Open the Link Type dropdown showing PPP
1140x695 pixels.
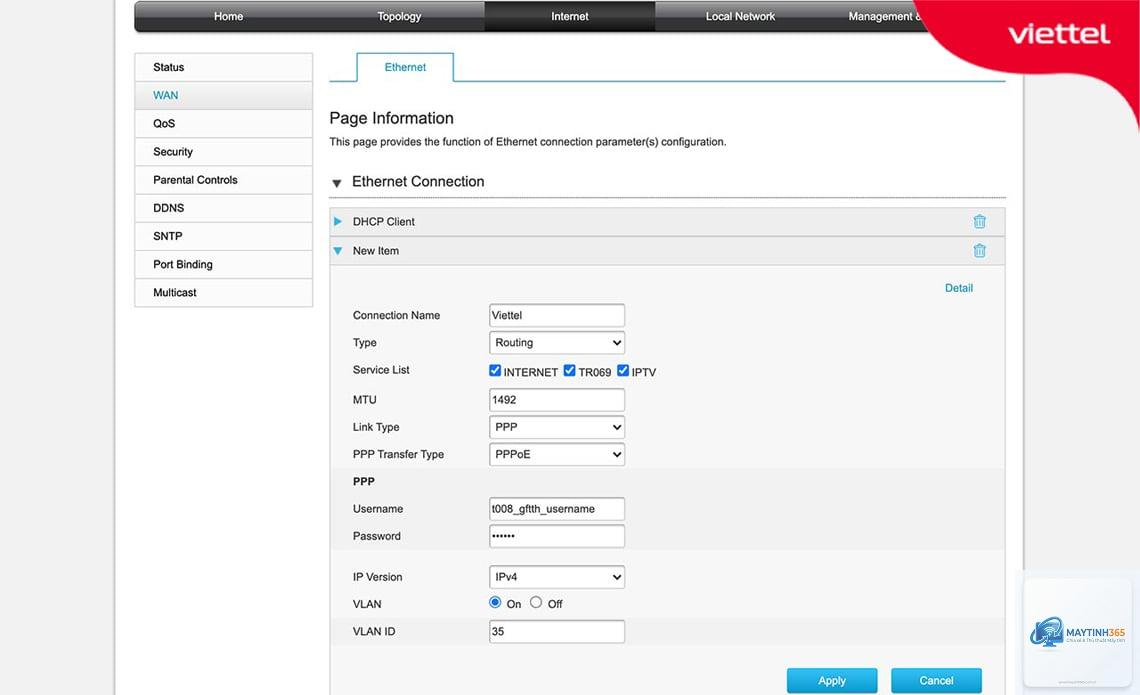557,427
